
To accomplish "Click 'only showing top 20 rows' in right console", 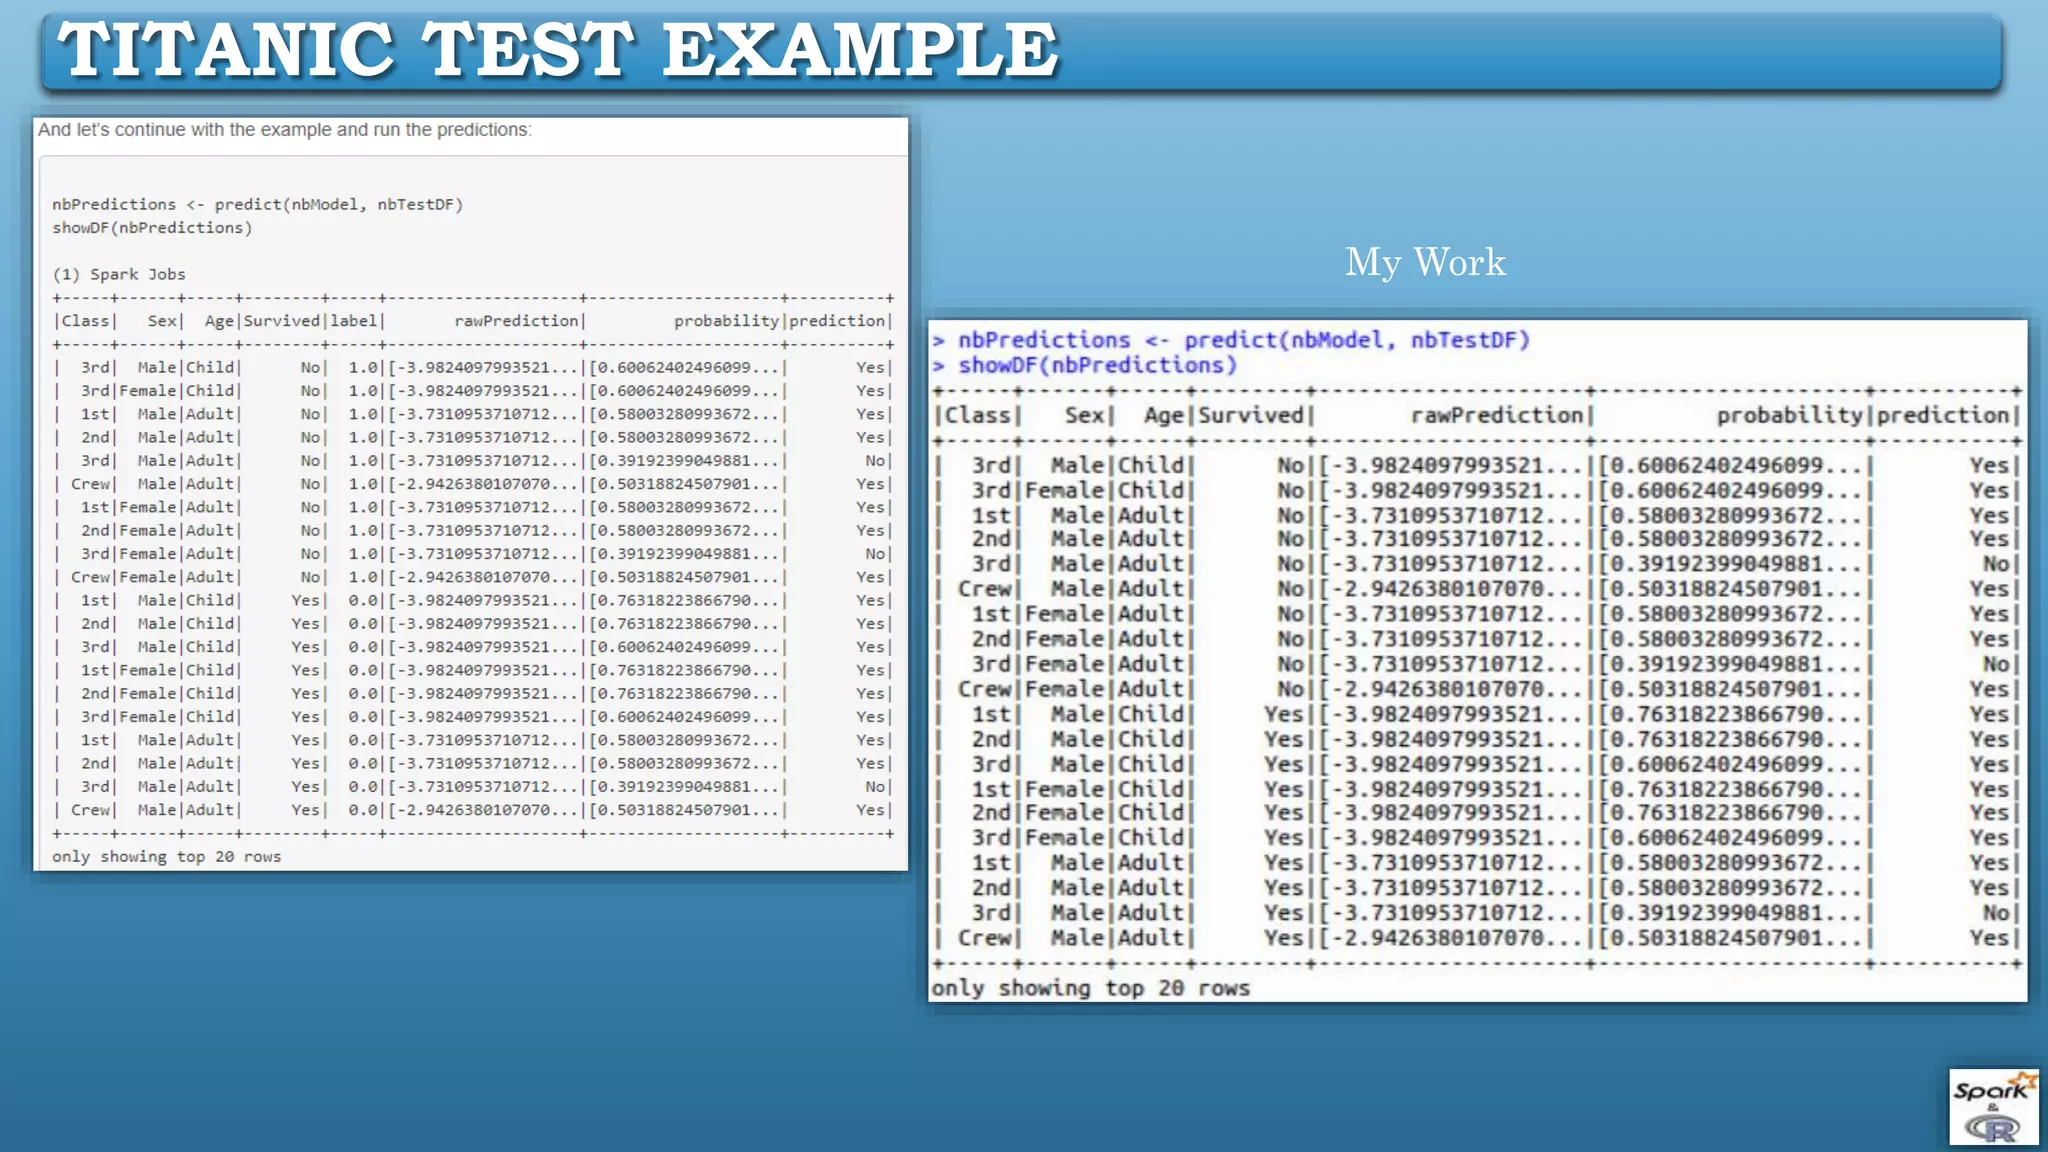I will click(1091, 988).
